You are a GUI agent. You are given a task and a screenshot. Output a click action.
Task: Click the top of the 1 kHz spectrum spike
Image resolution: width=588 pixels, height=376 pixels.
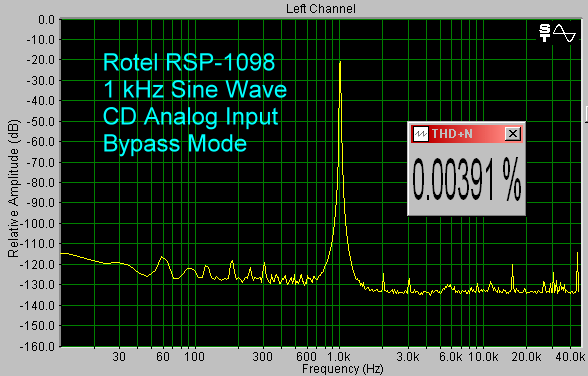[340, 63]
